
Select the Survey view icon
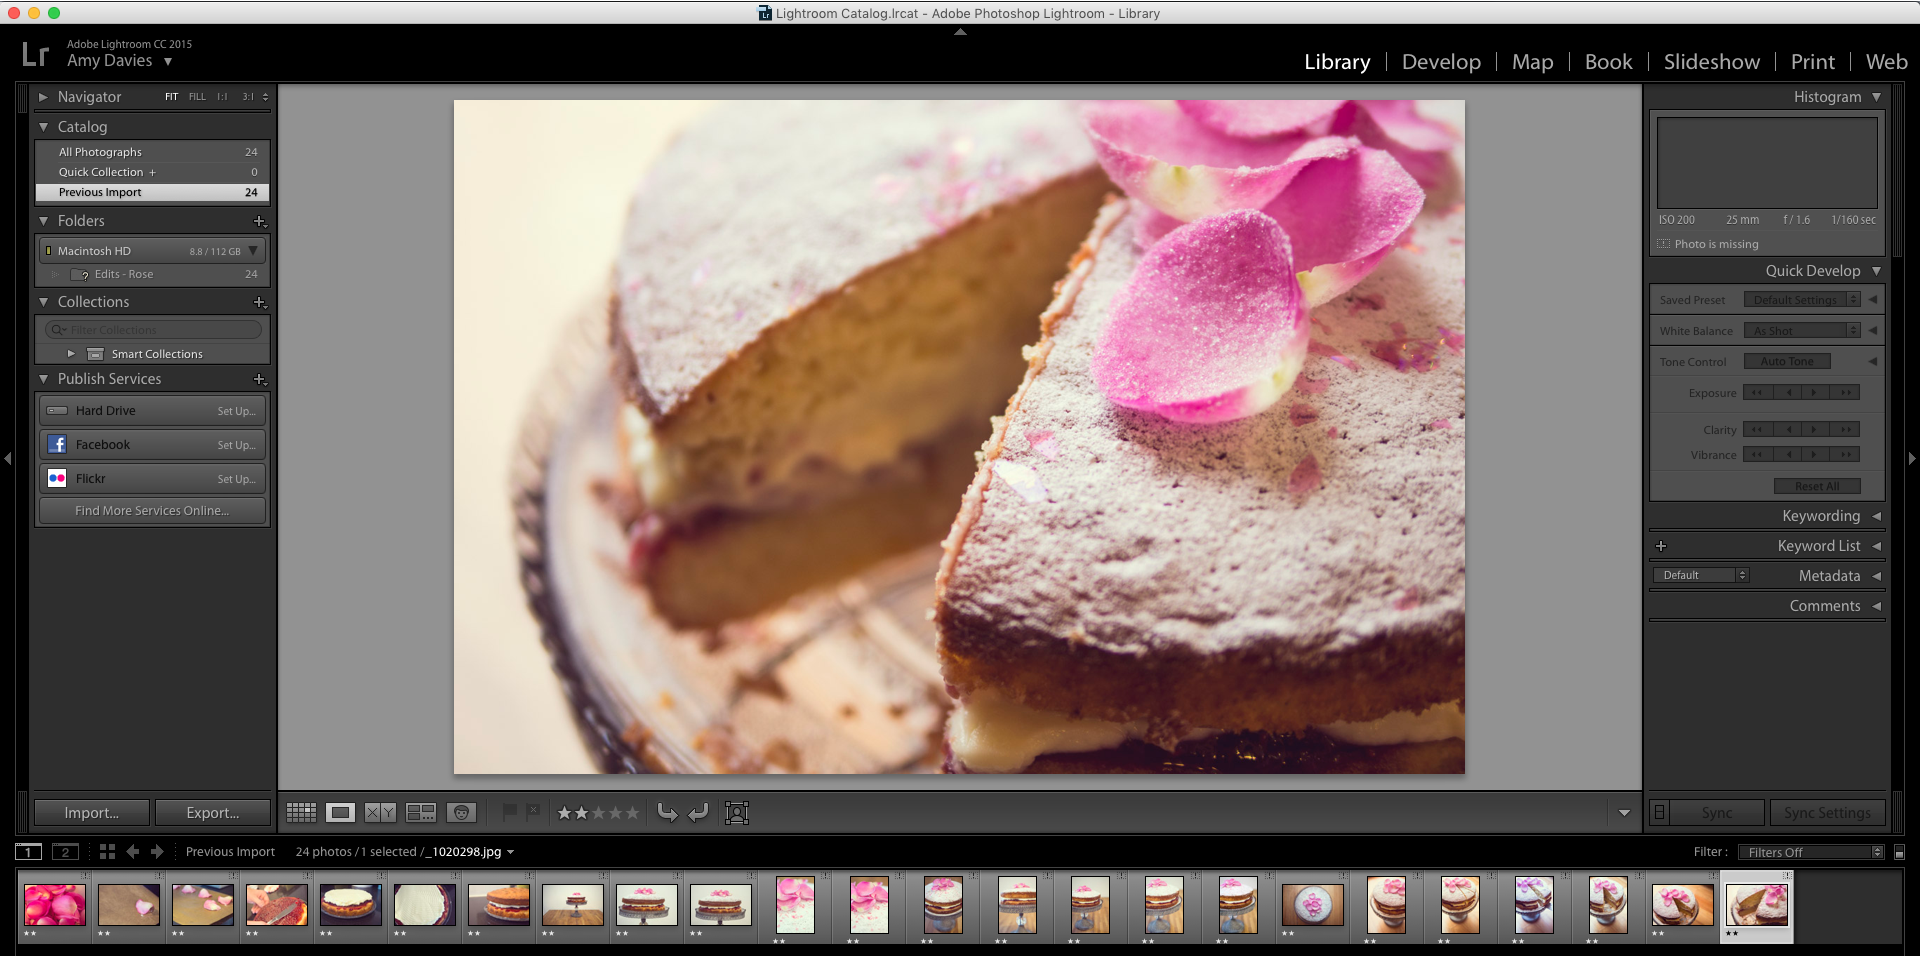click(x=420, y=812)
